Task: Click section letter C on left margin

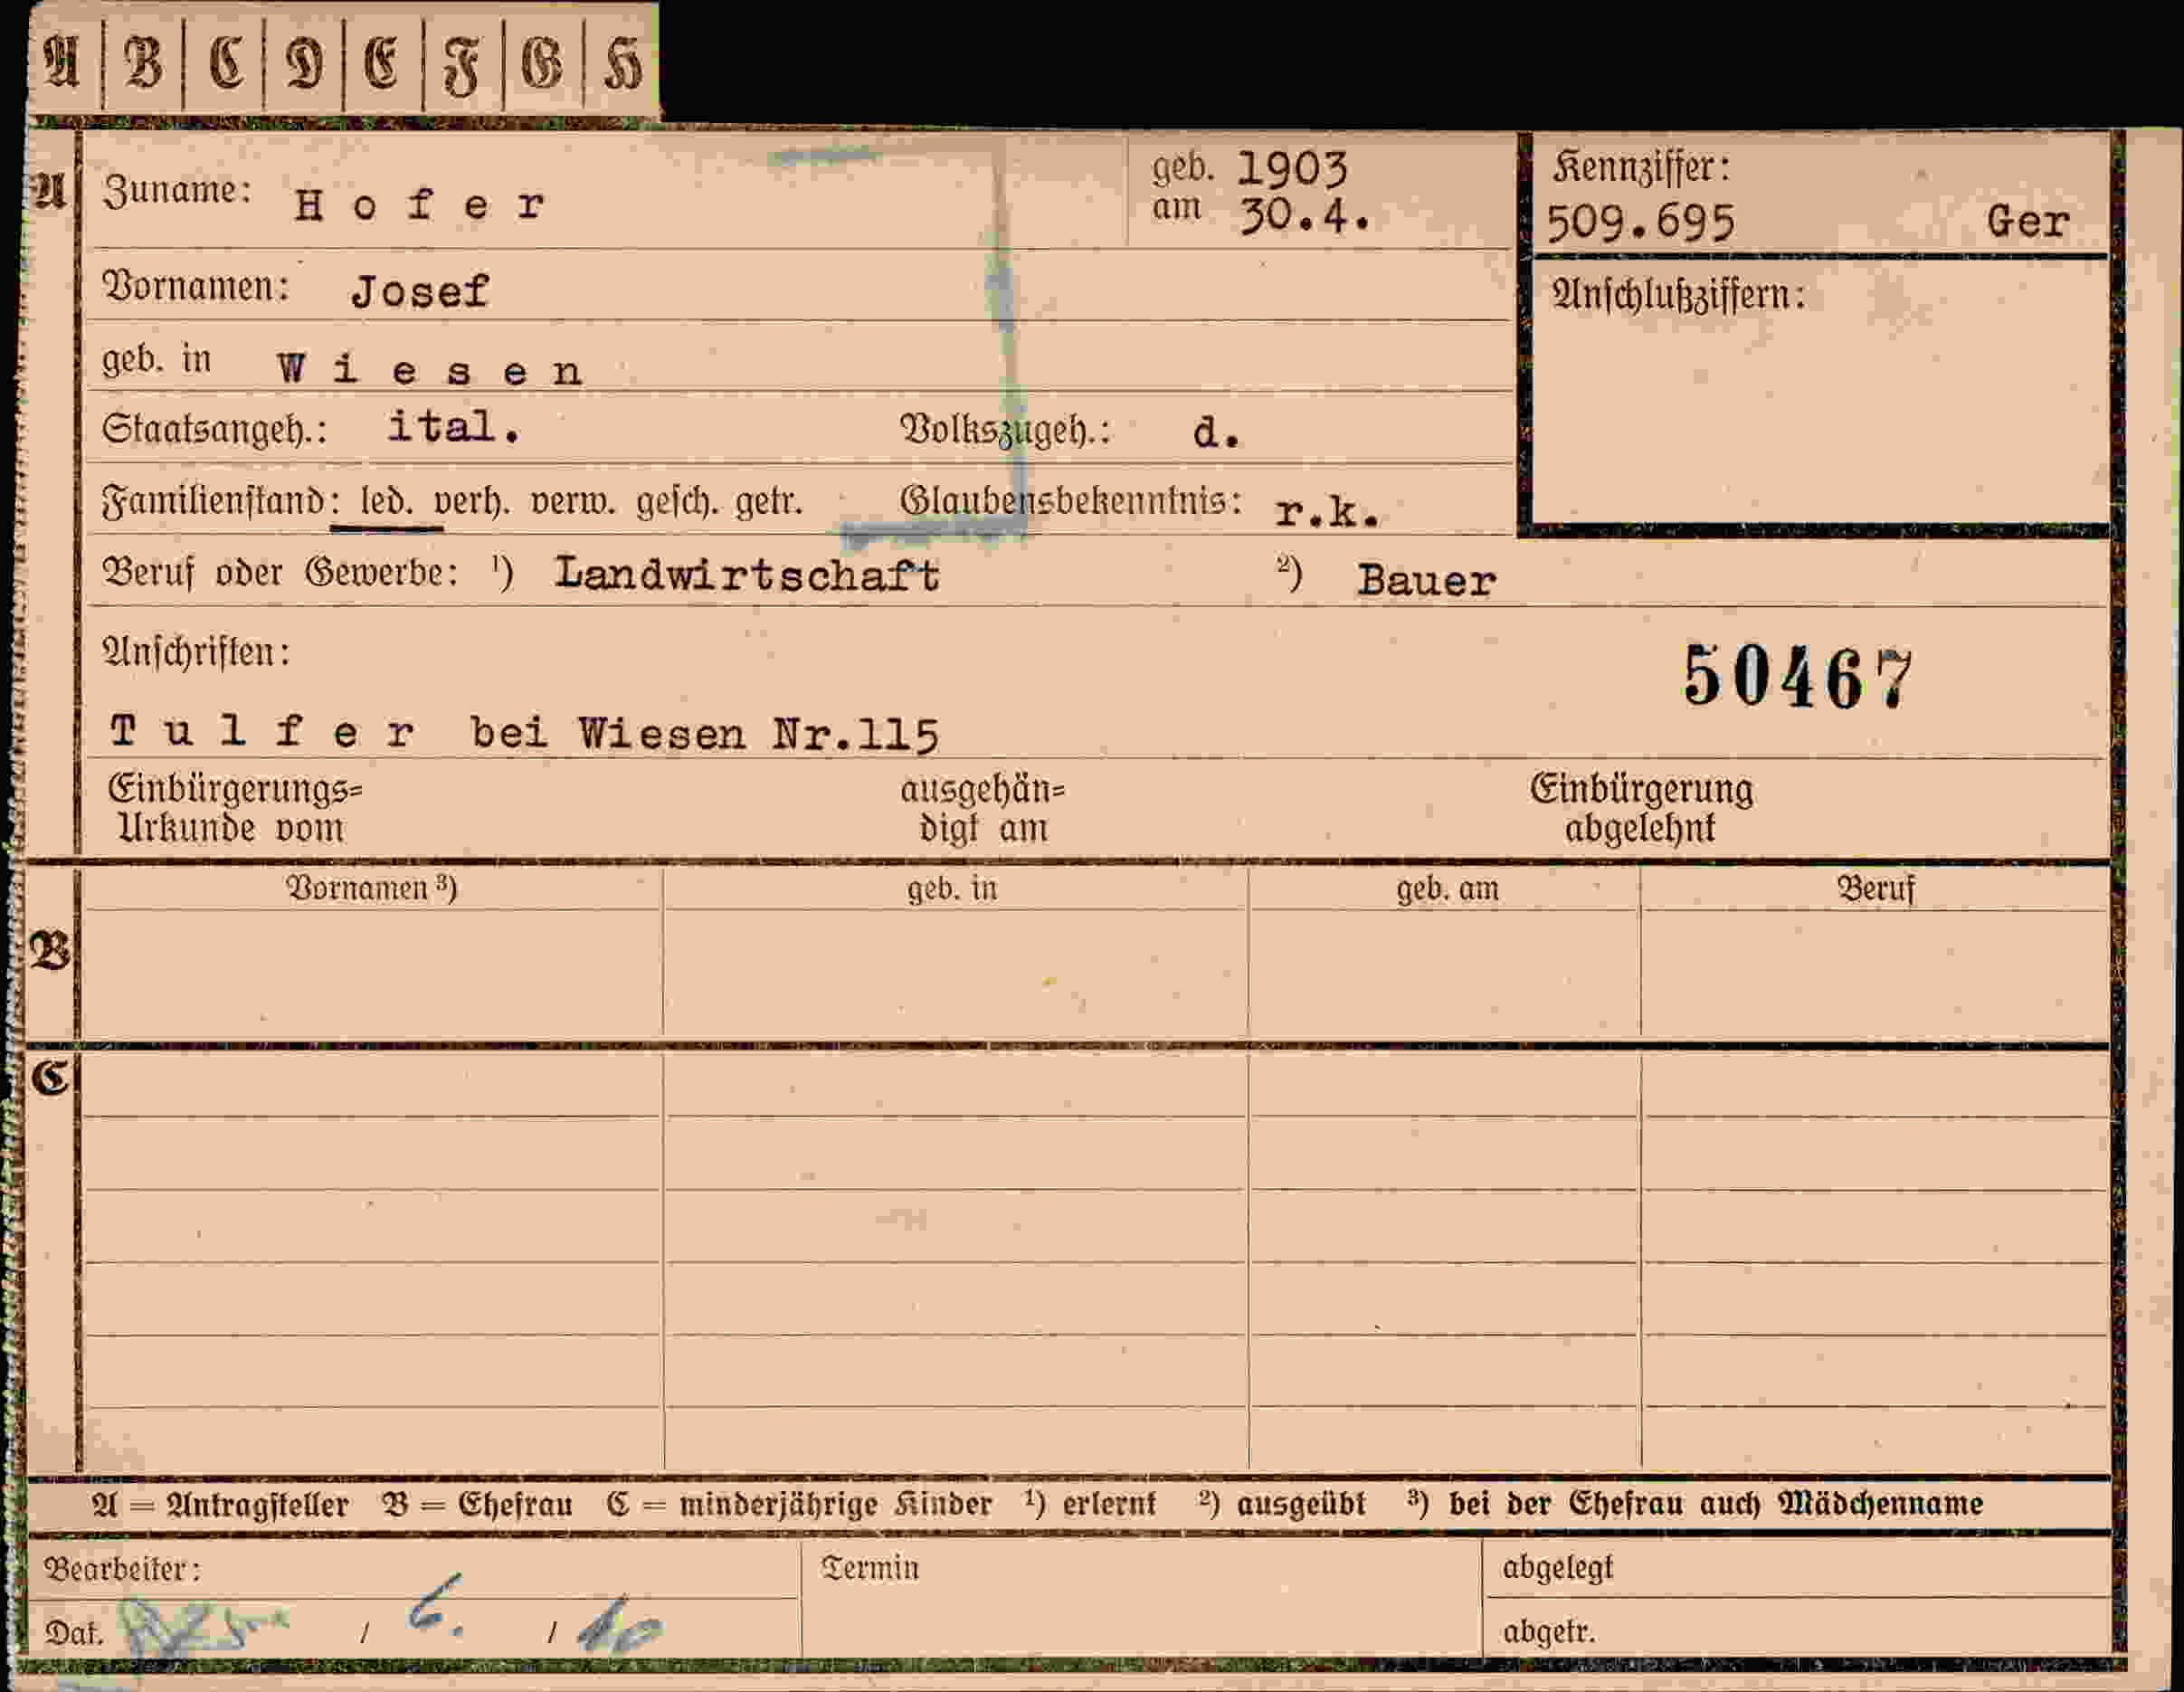Action: click(50, 1079)
